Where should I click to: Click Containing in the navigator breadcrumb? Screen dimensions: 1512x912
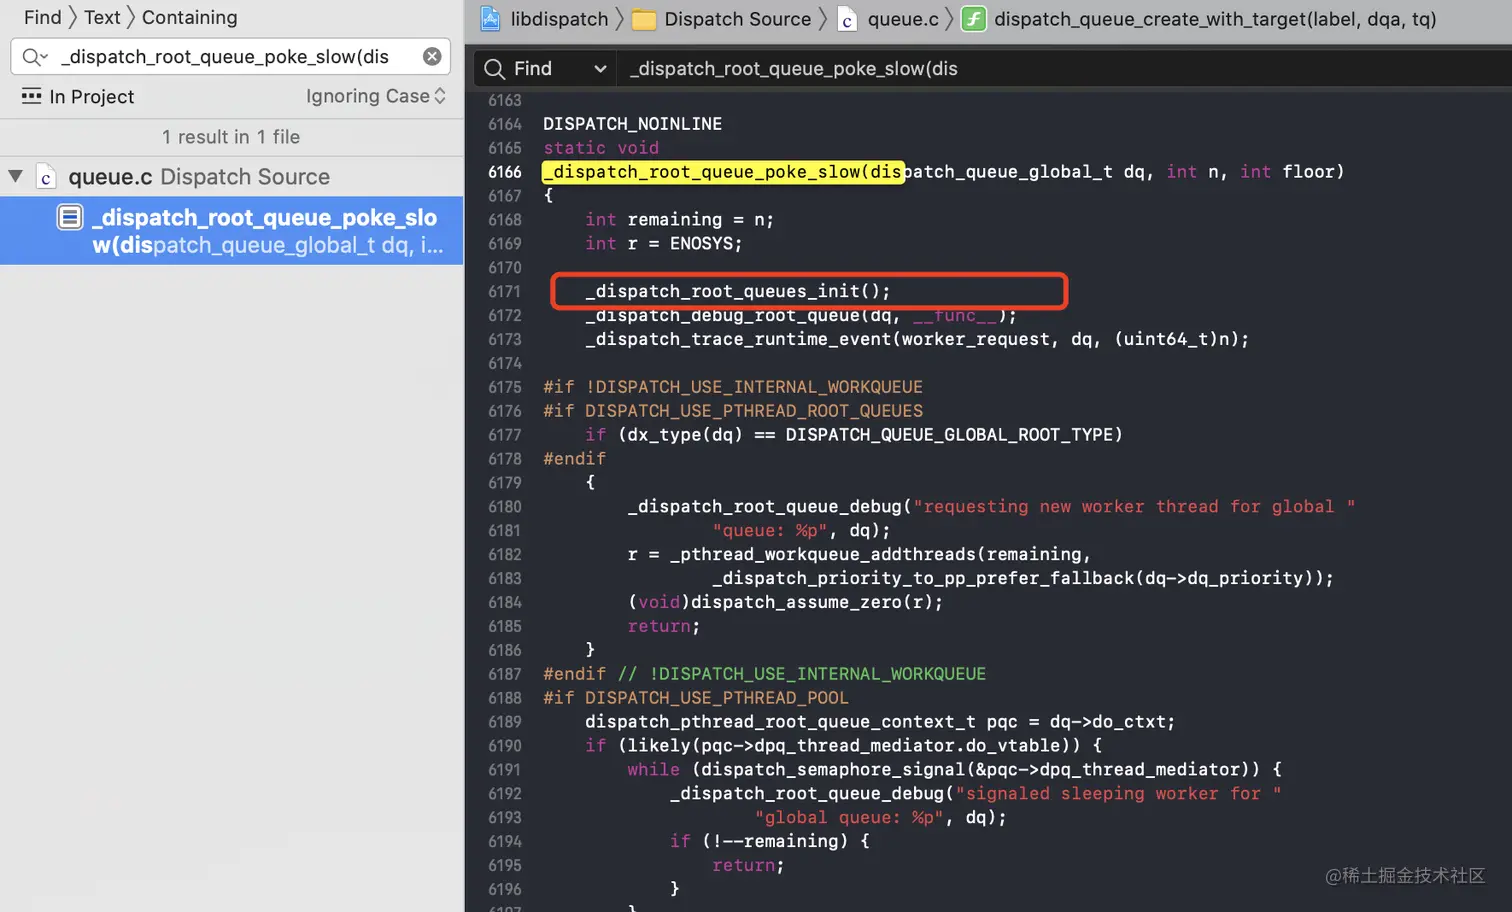click(x=189, y=17)
